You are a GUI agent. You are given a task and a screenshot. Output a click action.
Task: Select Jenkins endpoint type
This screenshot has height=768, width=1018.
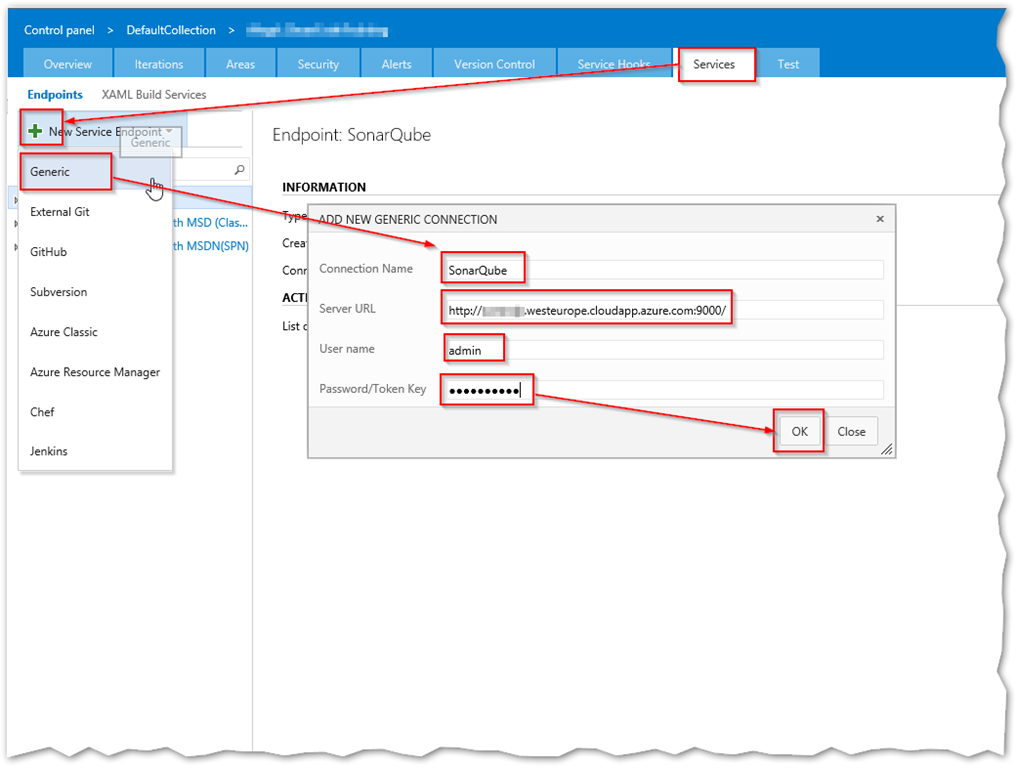49,451
